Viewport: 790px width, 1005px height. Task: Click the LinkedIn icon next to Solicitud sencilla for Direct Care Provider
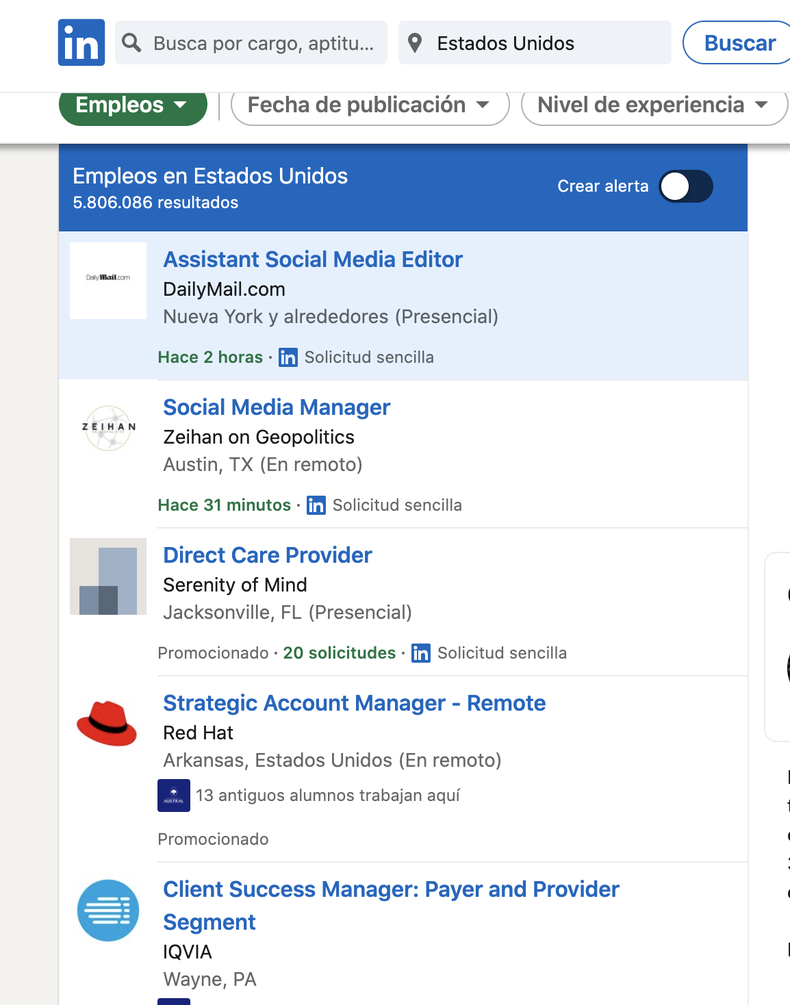420,653
